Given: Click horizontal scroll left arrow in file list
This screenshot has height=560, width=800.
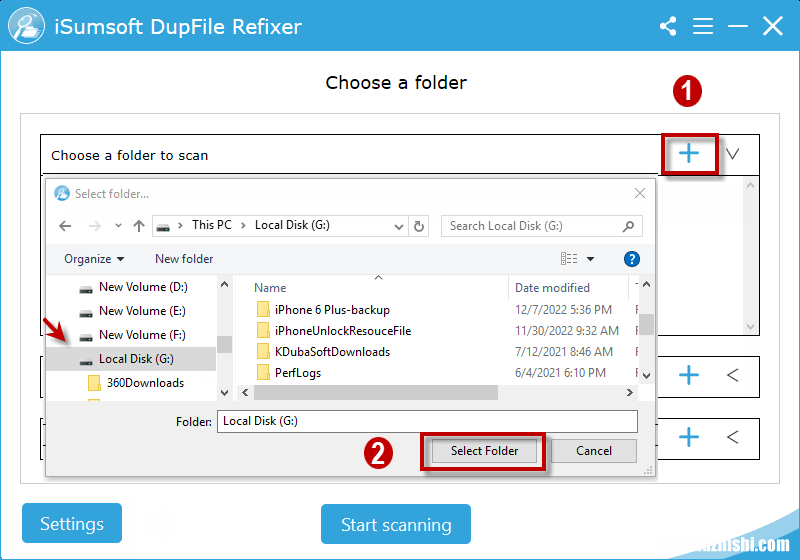Looking at the screenshot, I should click(245, 392).
